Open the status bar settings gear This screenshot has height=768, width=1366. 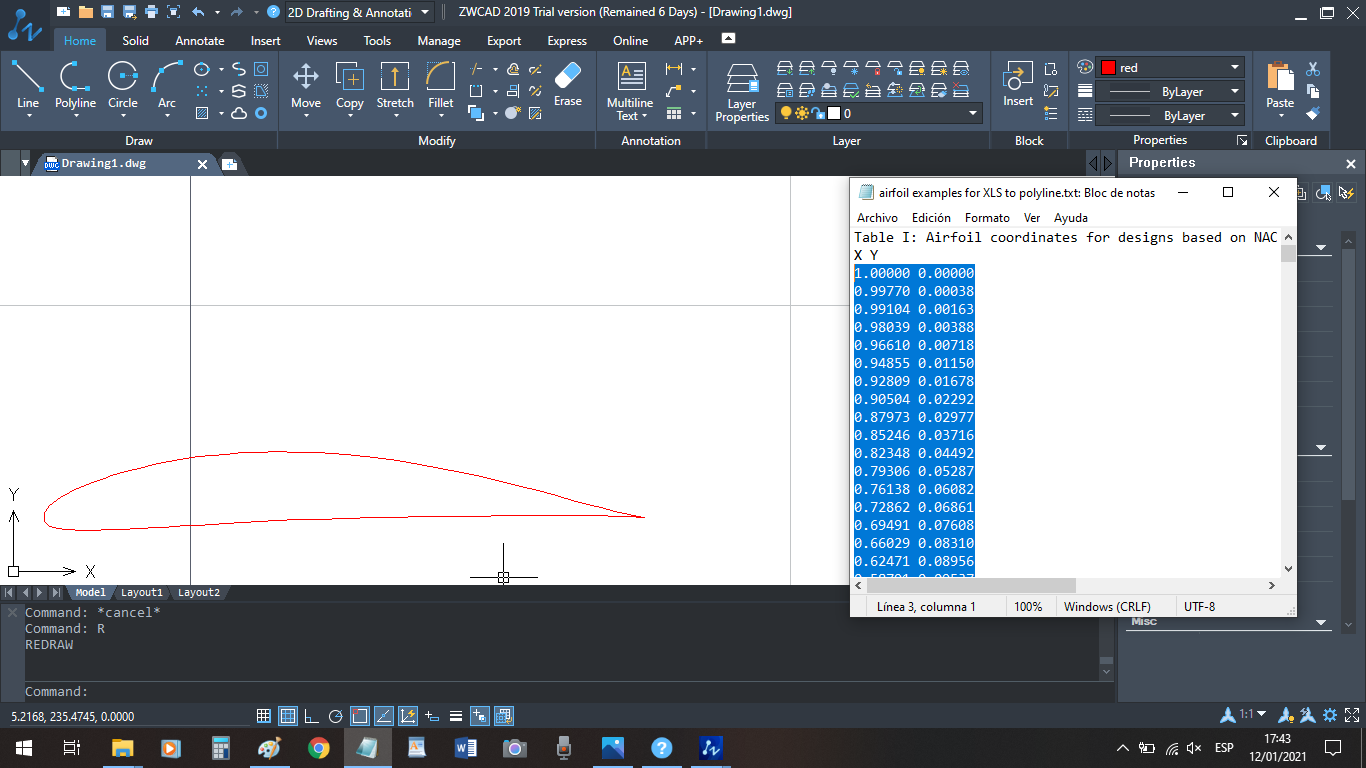point(1330,716)
